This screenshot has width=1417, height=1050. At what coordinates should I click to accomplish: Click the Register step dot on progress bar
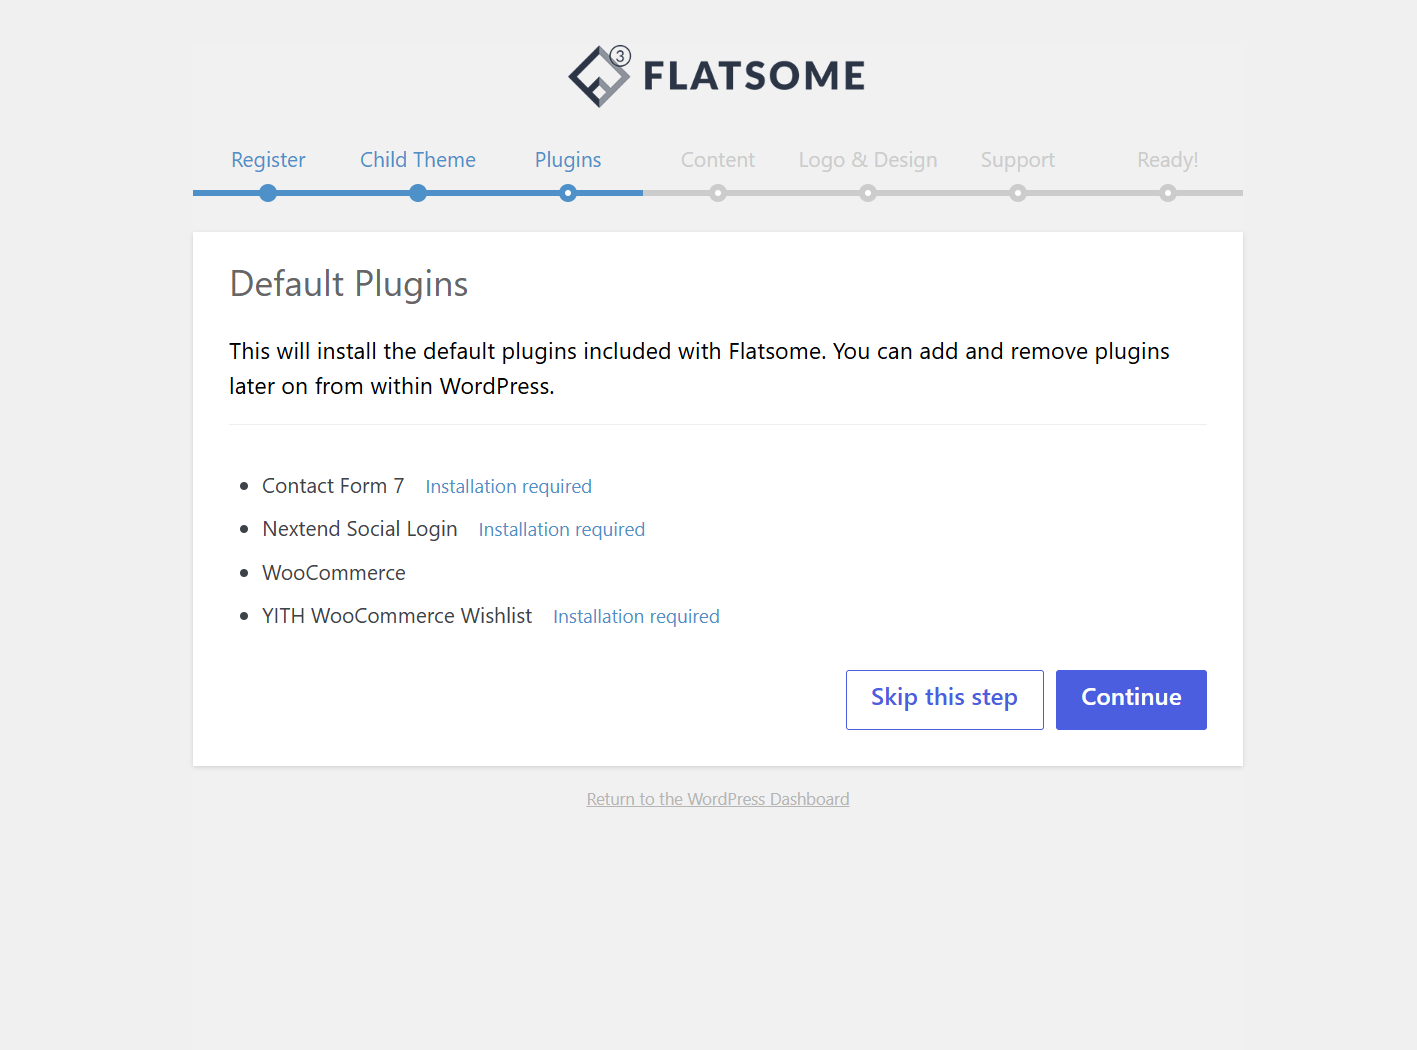coord(268,193)
